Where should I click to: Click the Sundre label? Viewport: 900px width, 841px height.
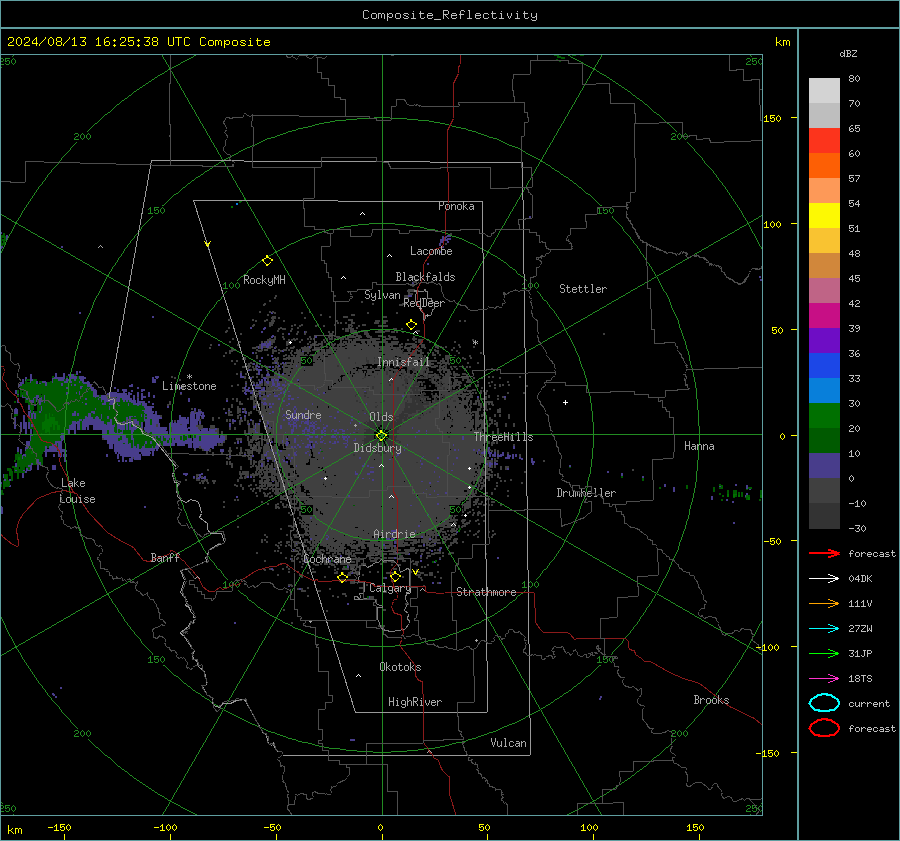pyautogui.click(x=303, y=414)
